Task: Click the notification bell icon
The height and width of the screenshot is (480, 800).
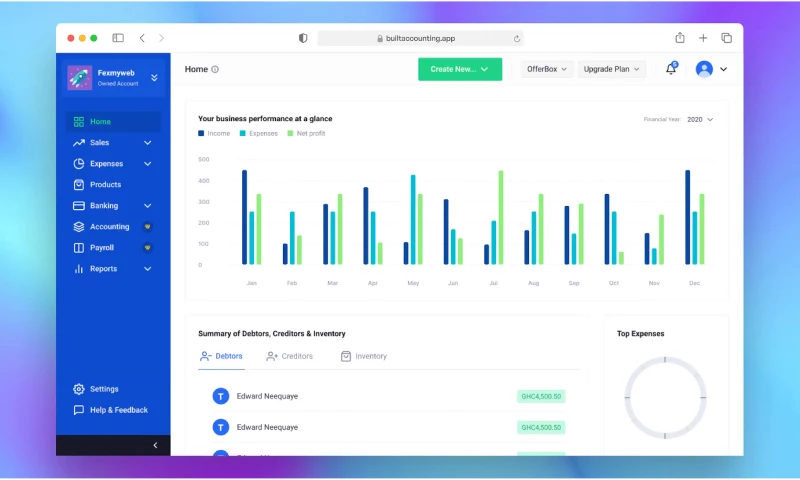Action: 671,69
